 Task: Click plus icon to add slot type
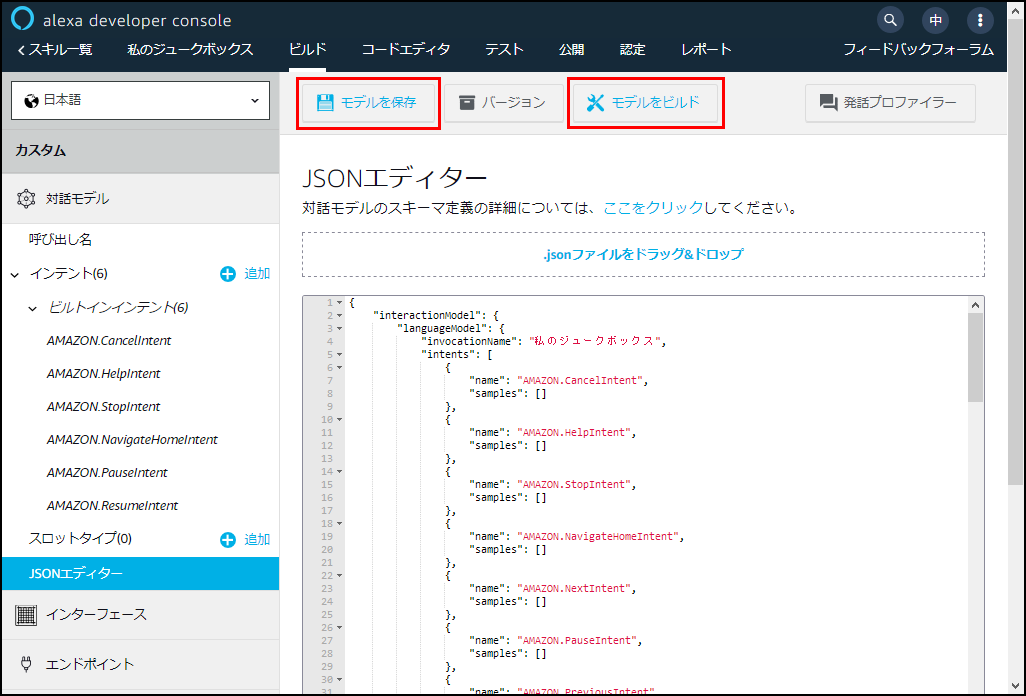(228, 540)
